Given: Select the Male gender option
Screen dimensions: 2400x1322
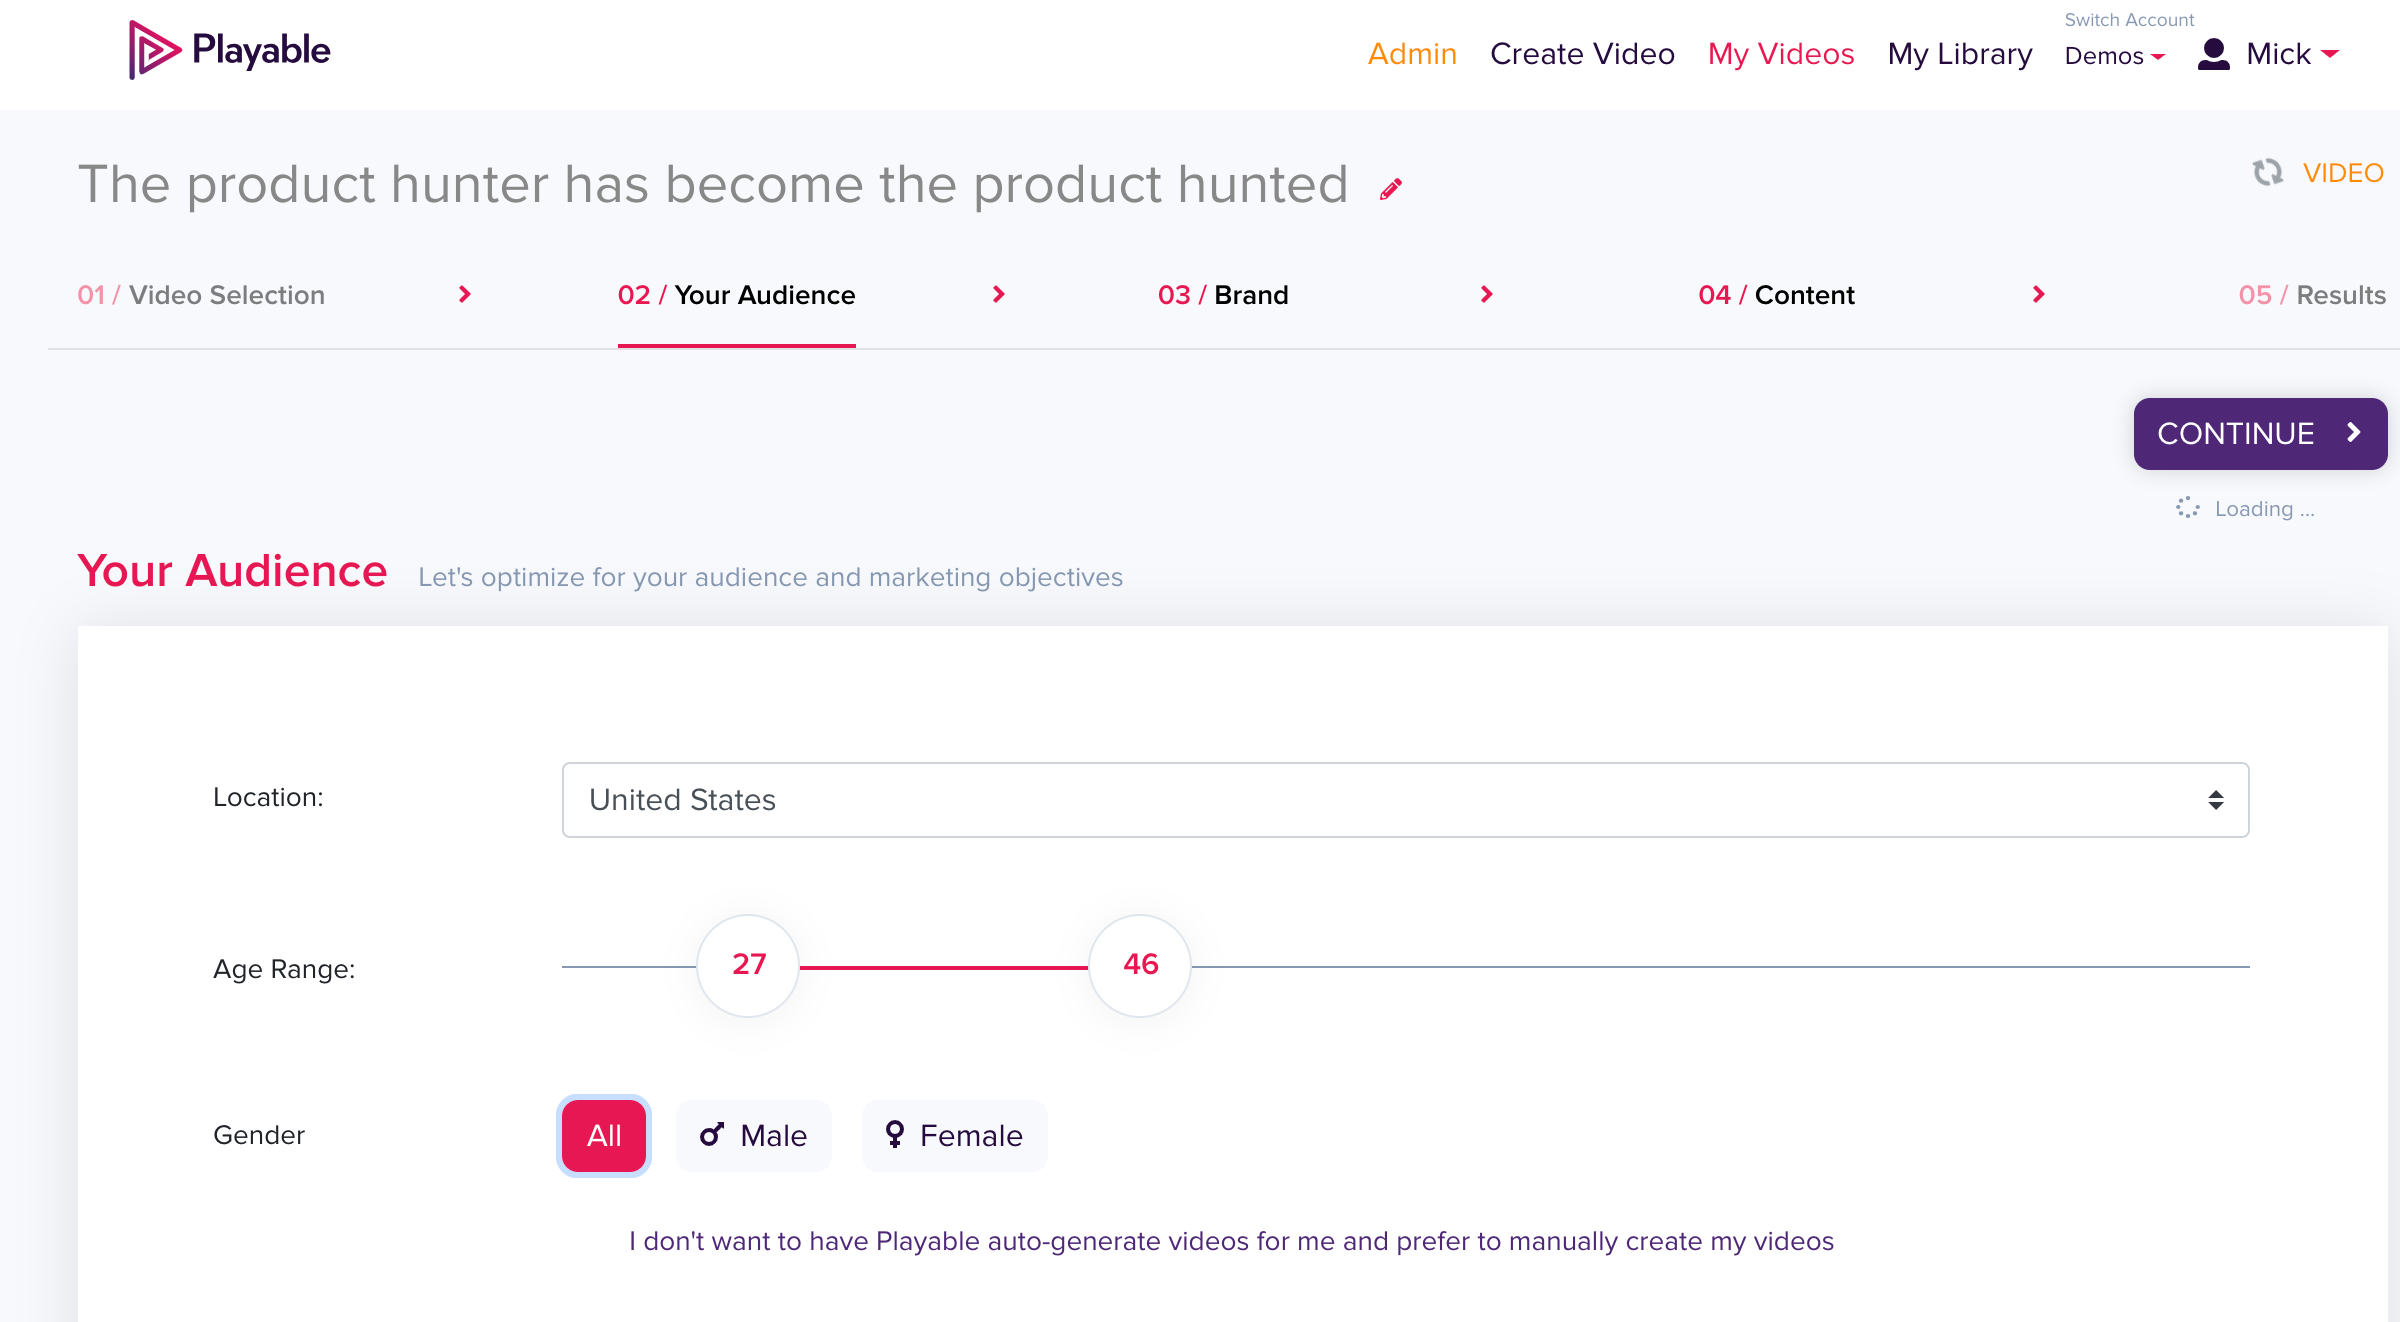Looking at the screenshot, I should 754,1136.
